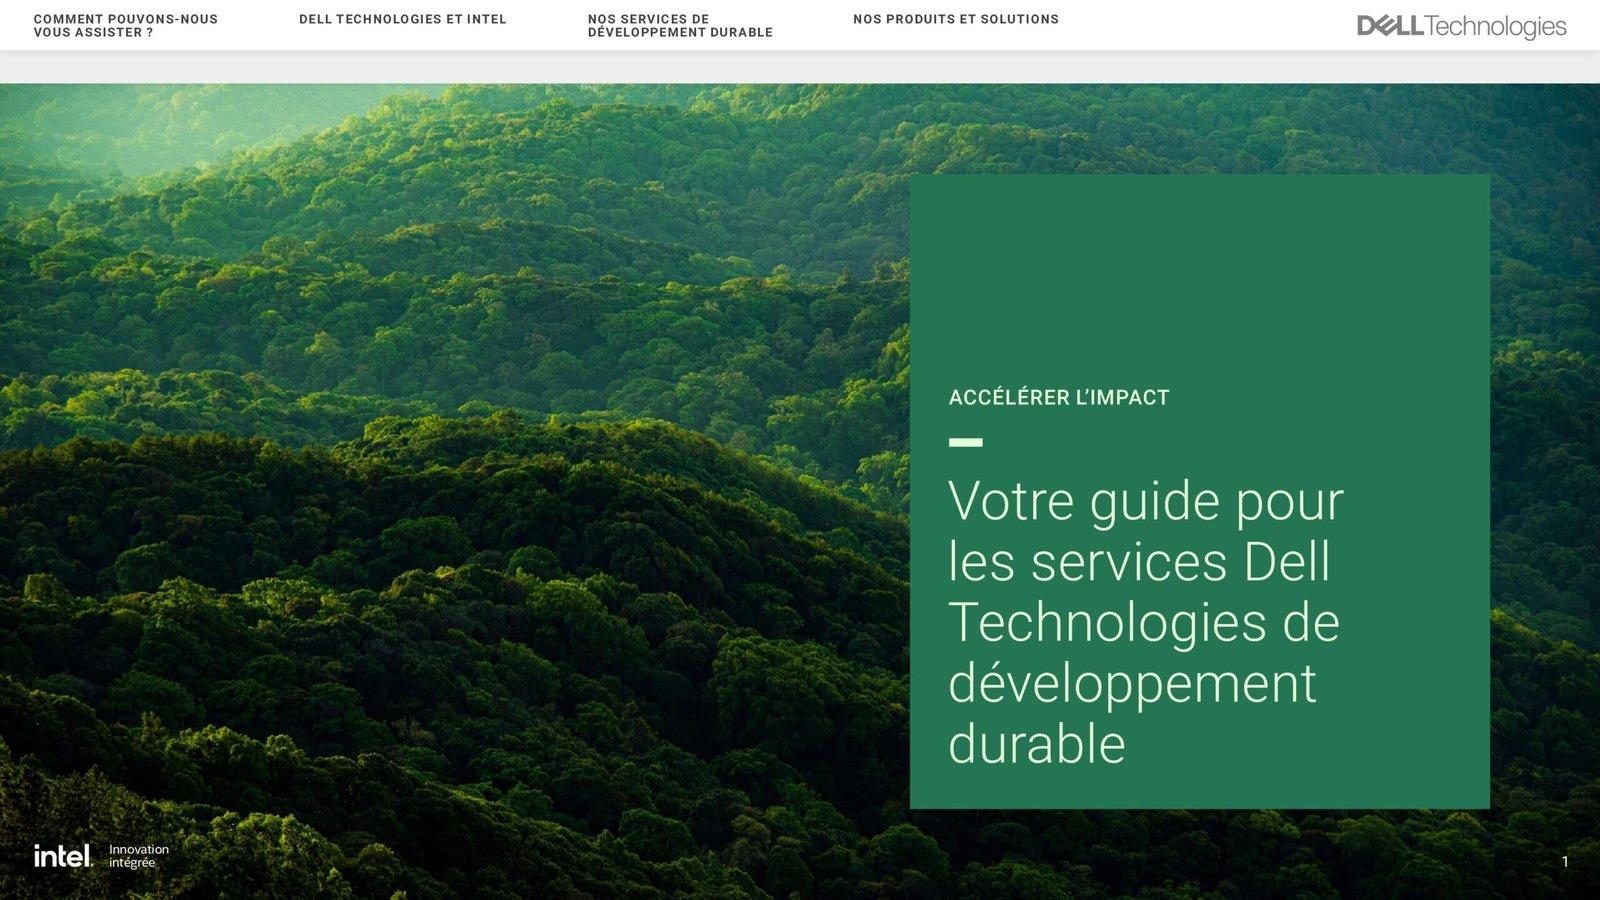Click empty area atop the green panel
This screenshot has height=900, width=1600.
click(x=1199, y=270)
